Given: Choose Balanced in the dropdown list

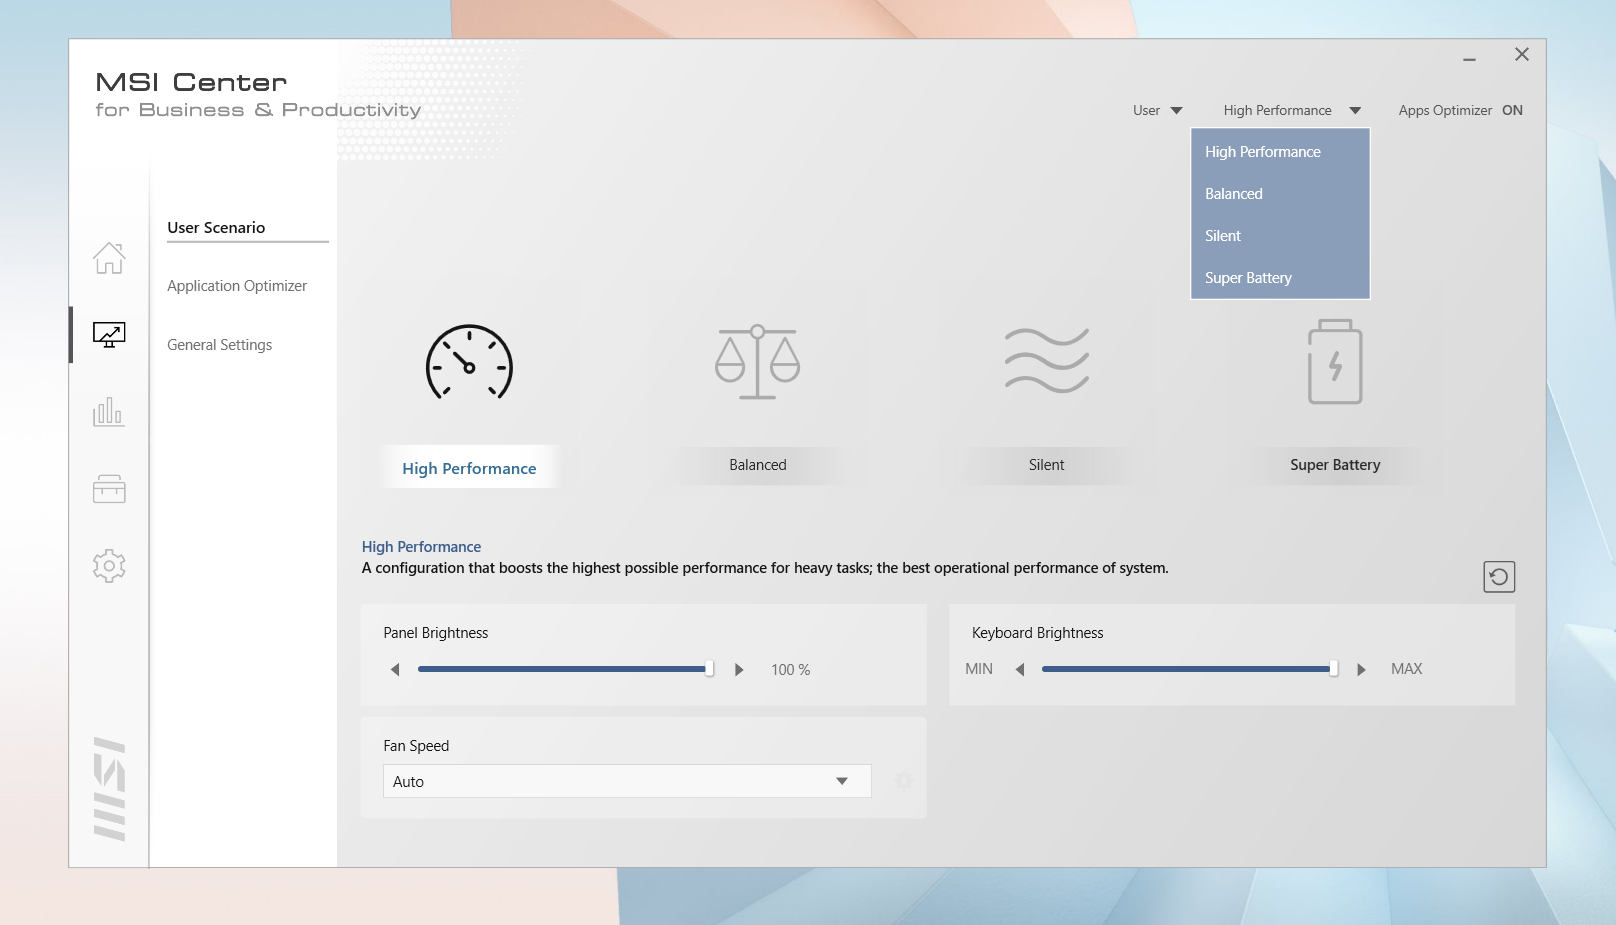Looking at the screenshot, I should 1280,194.
